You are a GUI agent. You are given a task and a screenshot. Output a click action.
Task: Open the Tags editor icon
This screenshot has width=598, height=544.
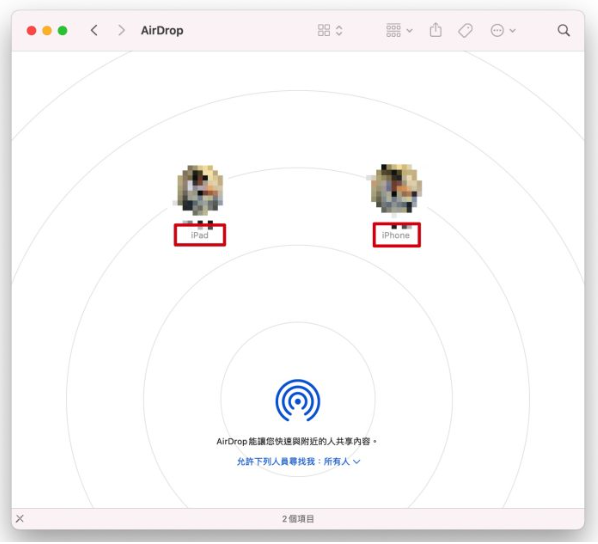(465, 31)
